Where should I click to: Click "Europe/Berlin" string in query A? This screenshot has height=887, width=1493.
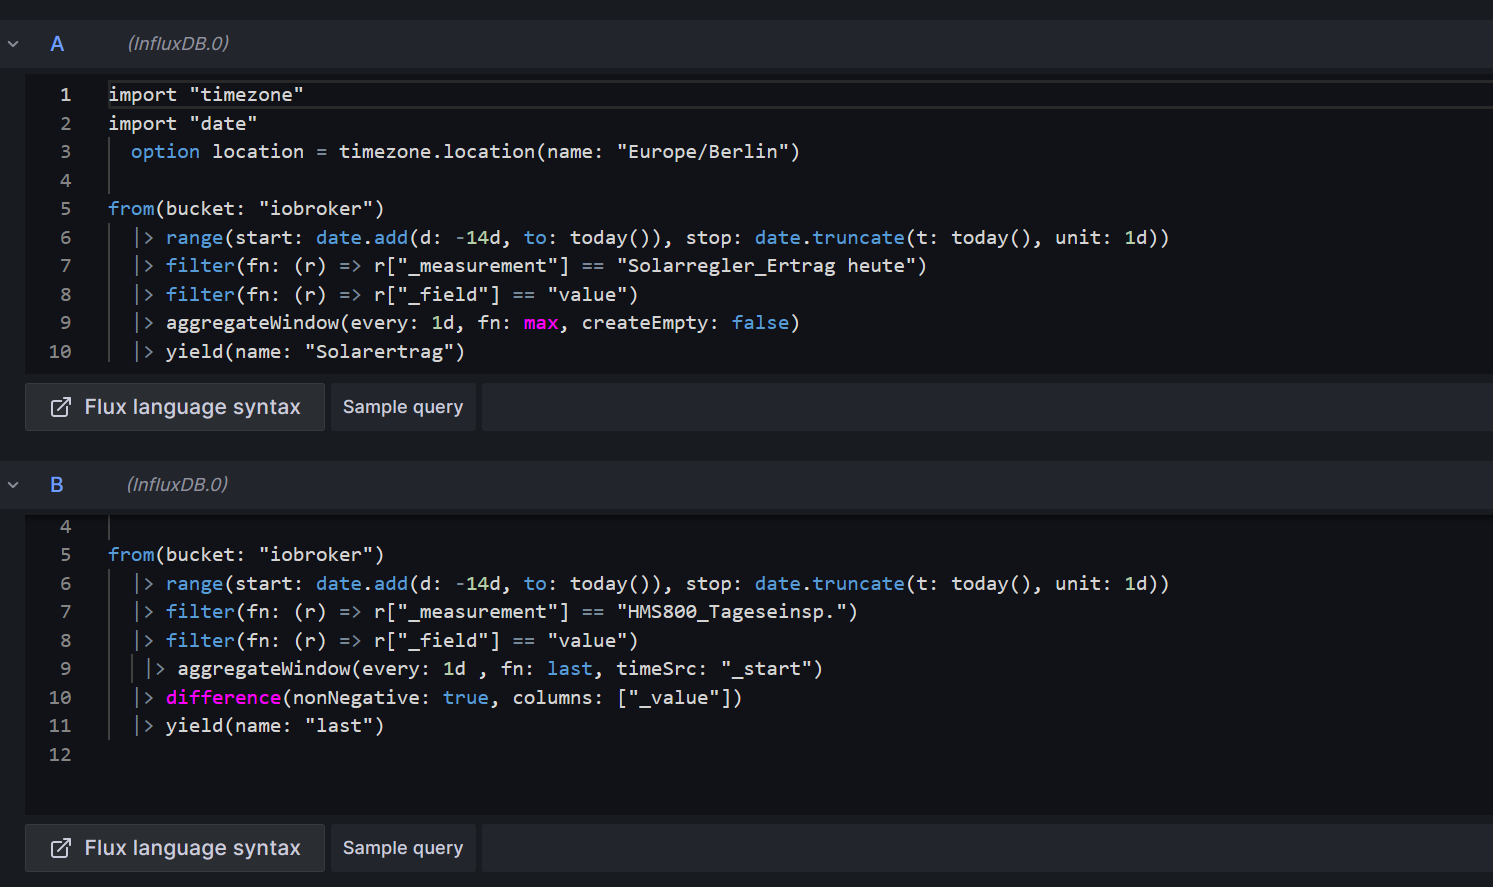tap(702, 151)
